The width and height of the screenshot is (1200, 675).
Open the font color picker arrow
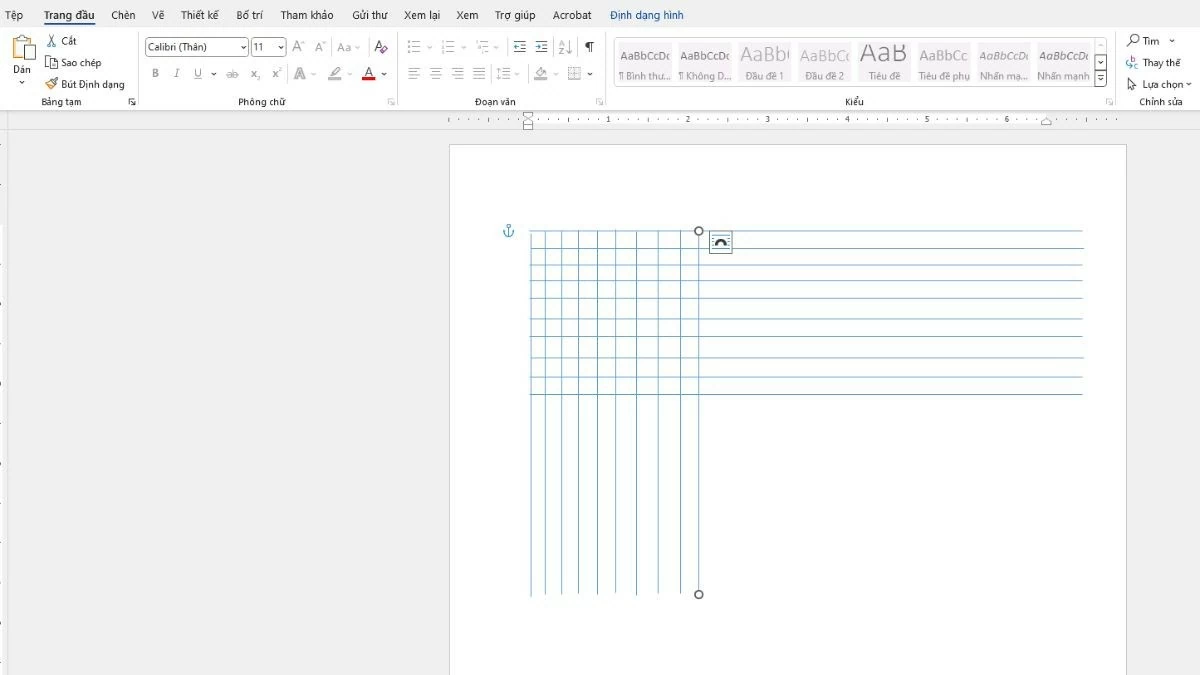[383, 73]
